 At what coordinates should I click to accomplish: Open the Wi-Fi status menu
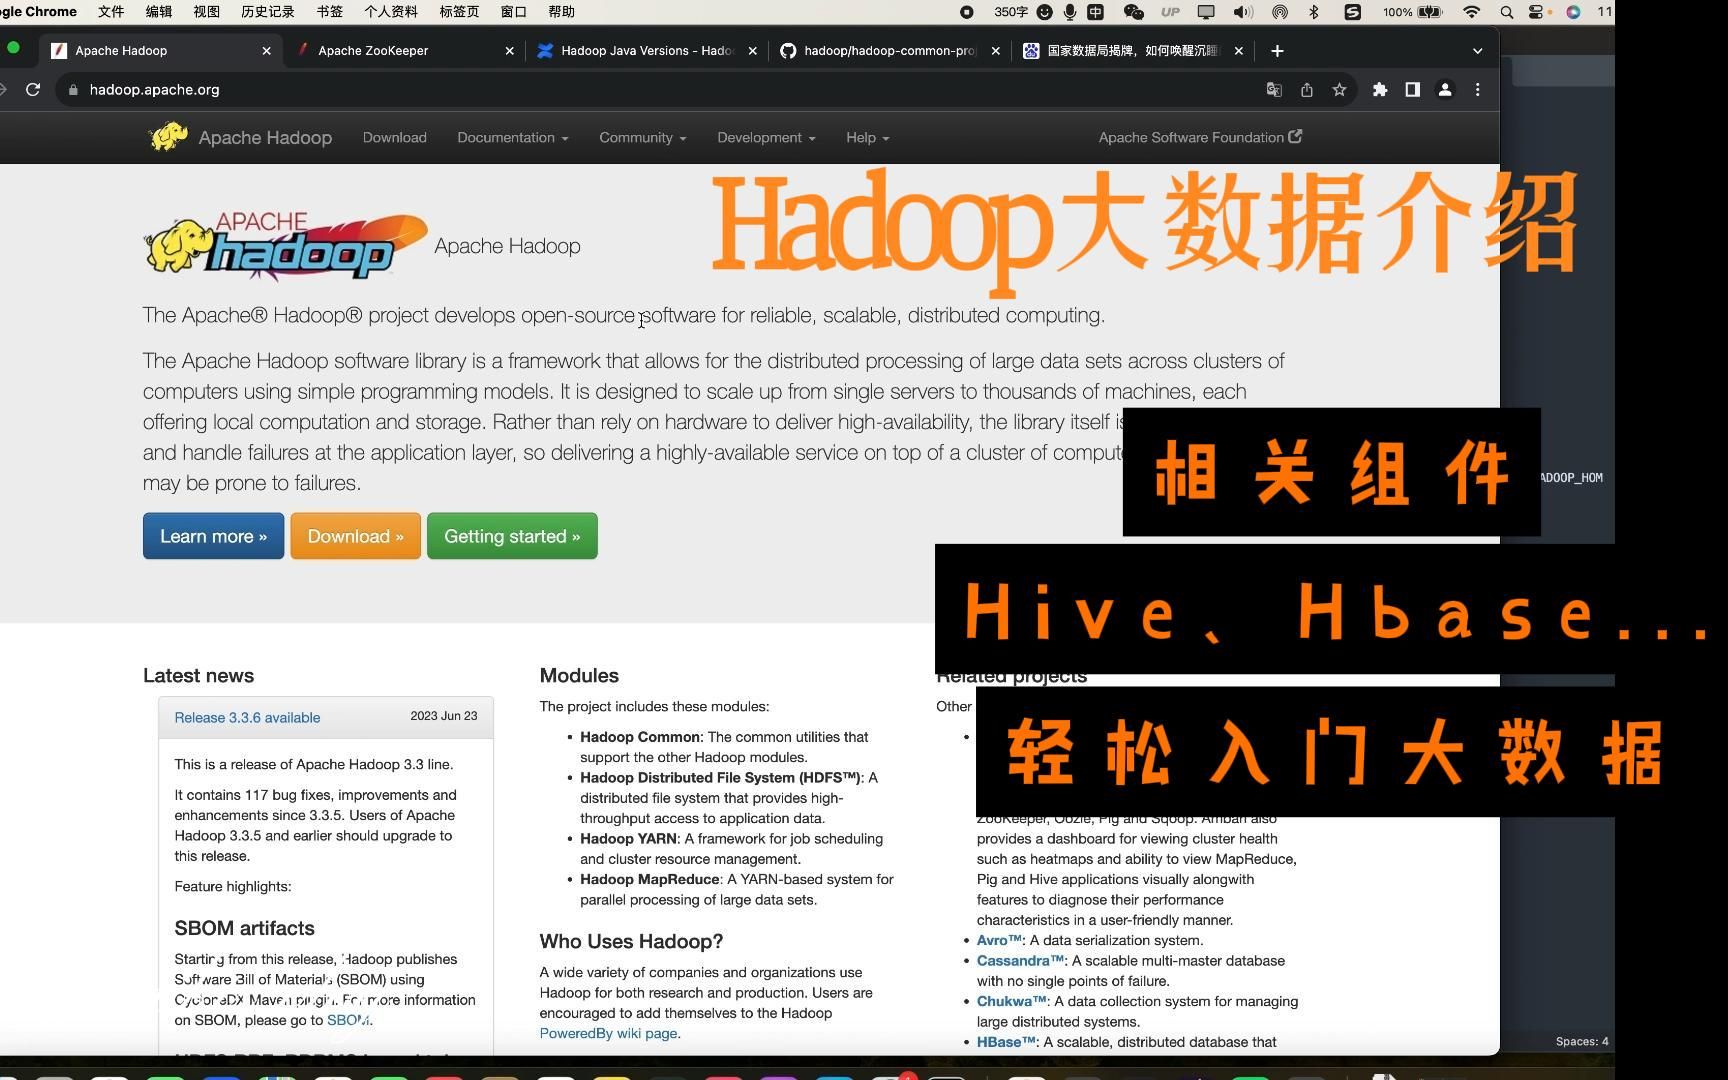pos(1471,12)
